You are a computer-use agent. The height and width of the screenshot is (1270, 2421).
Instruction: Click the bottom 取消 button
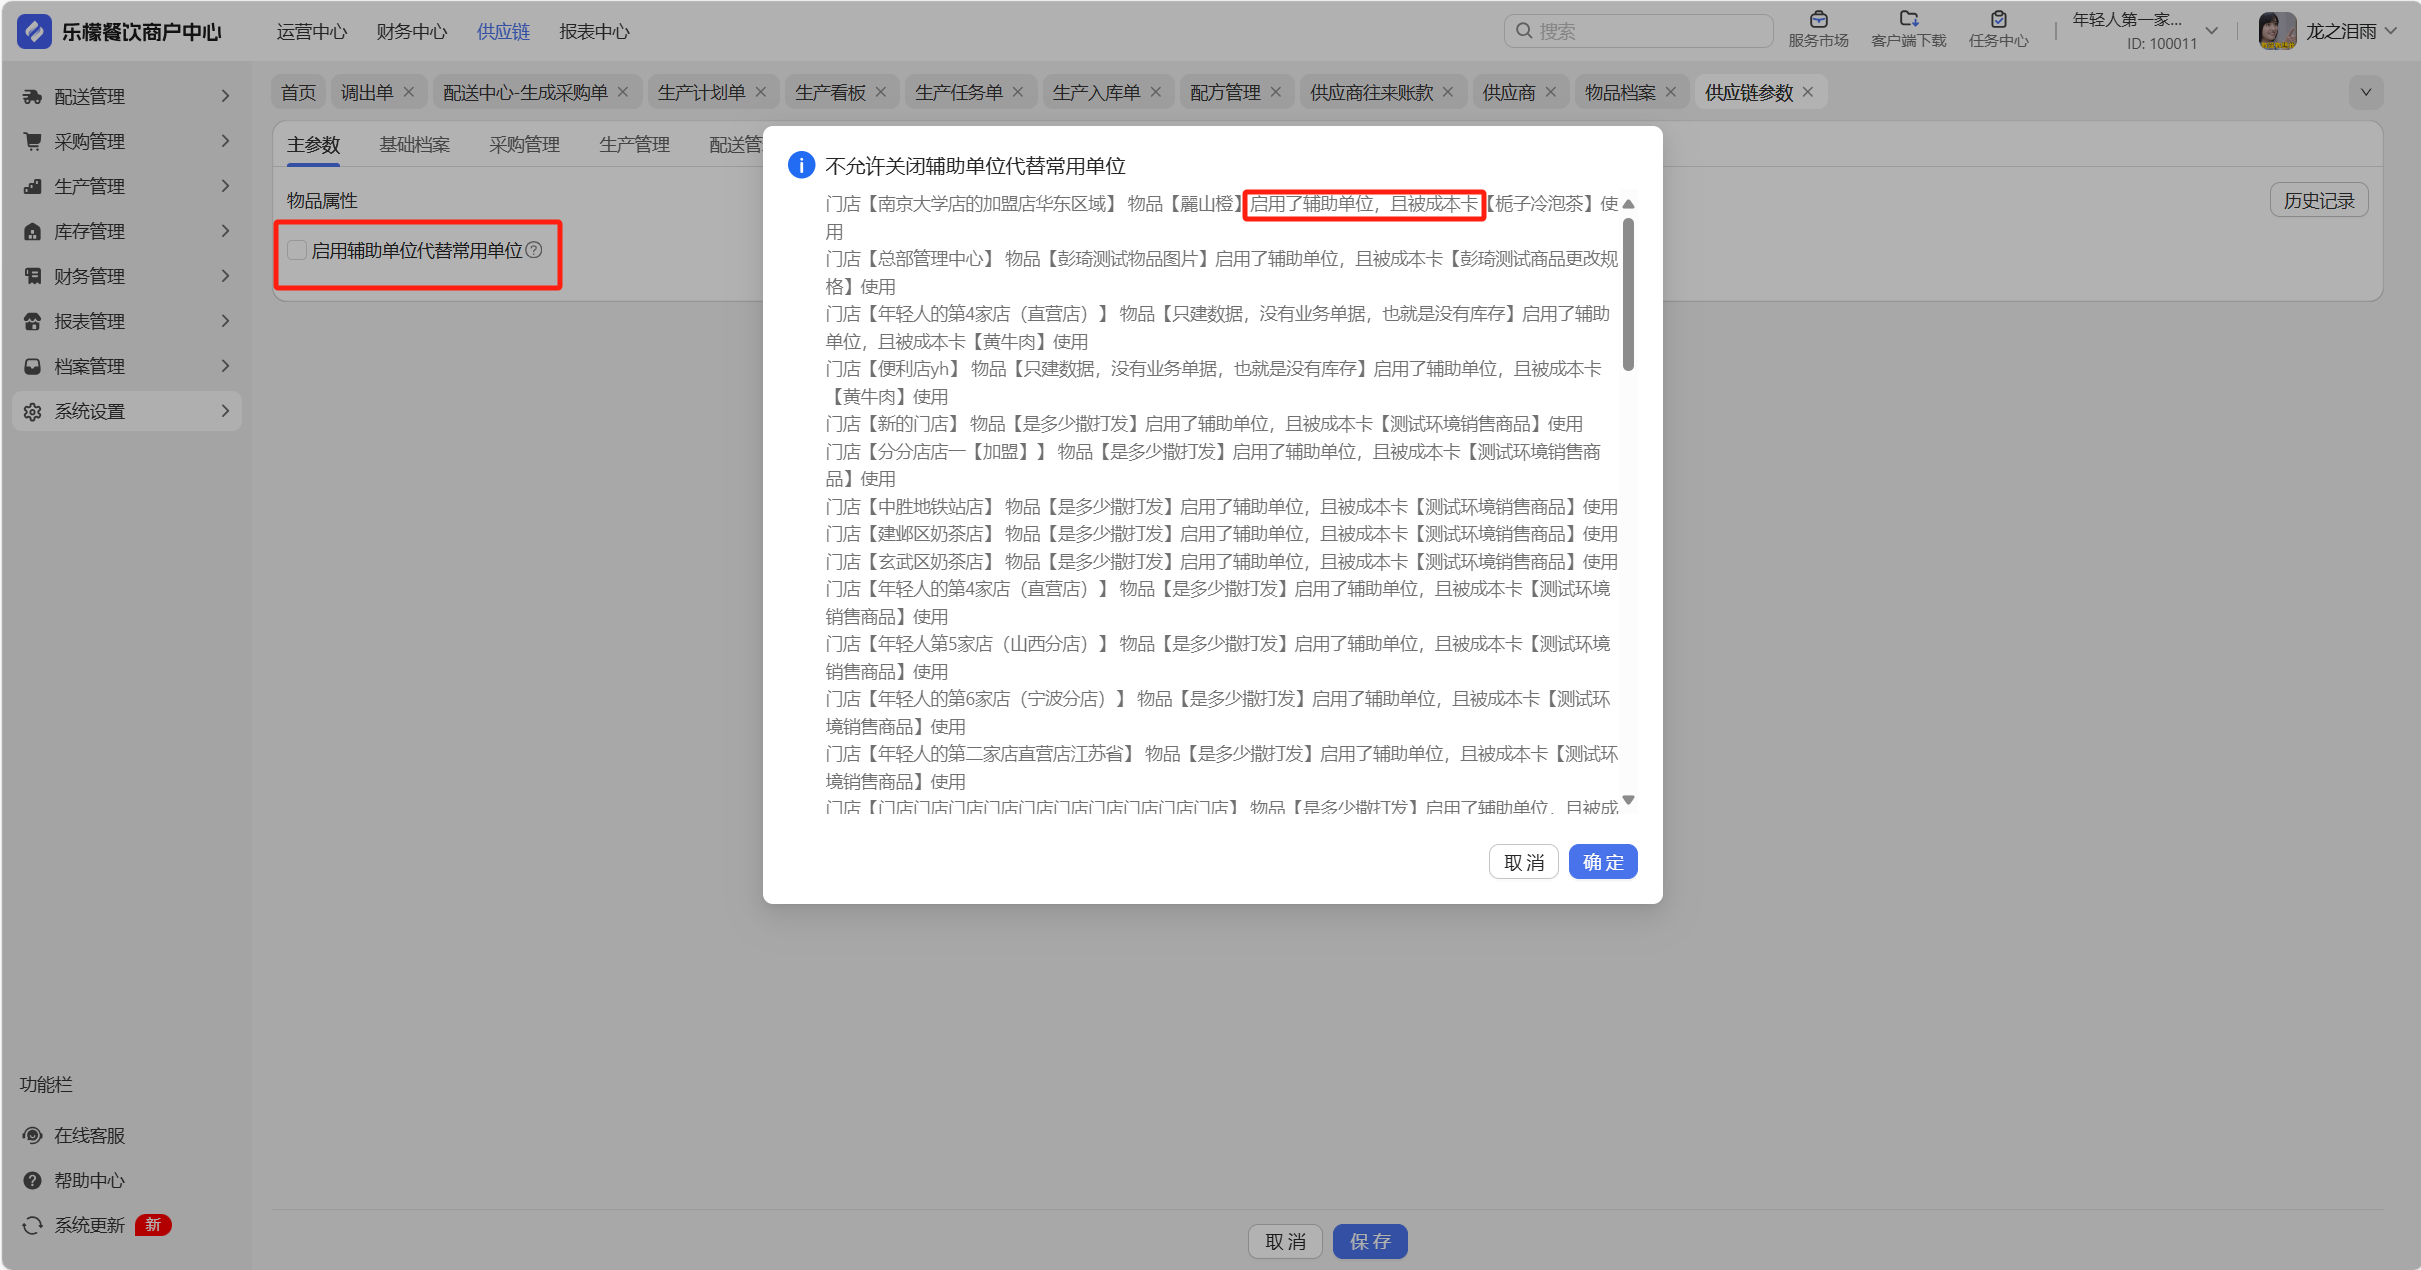(x=1286, y=1241)
